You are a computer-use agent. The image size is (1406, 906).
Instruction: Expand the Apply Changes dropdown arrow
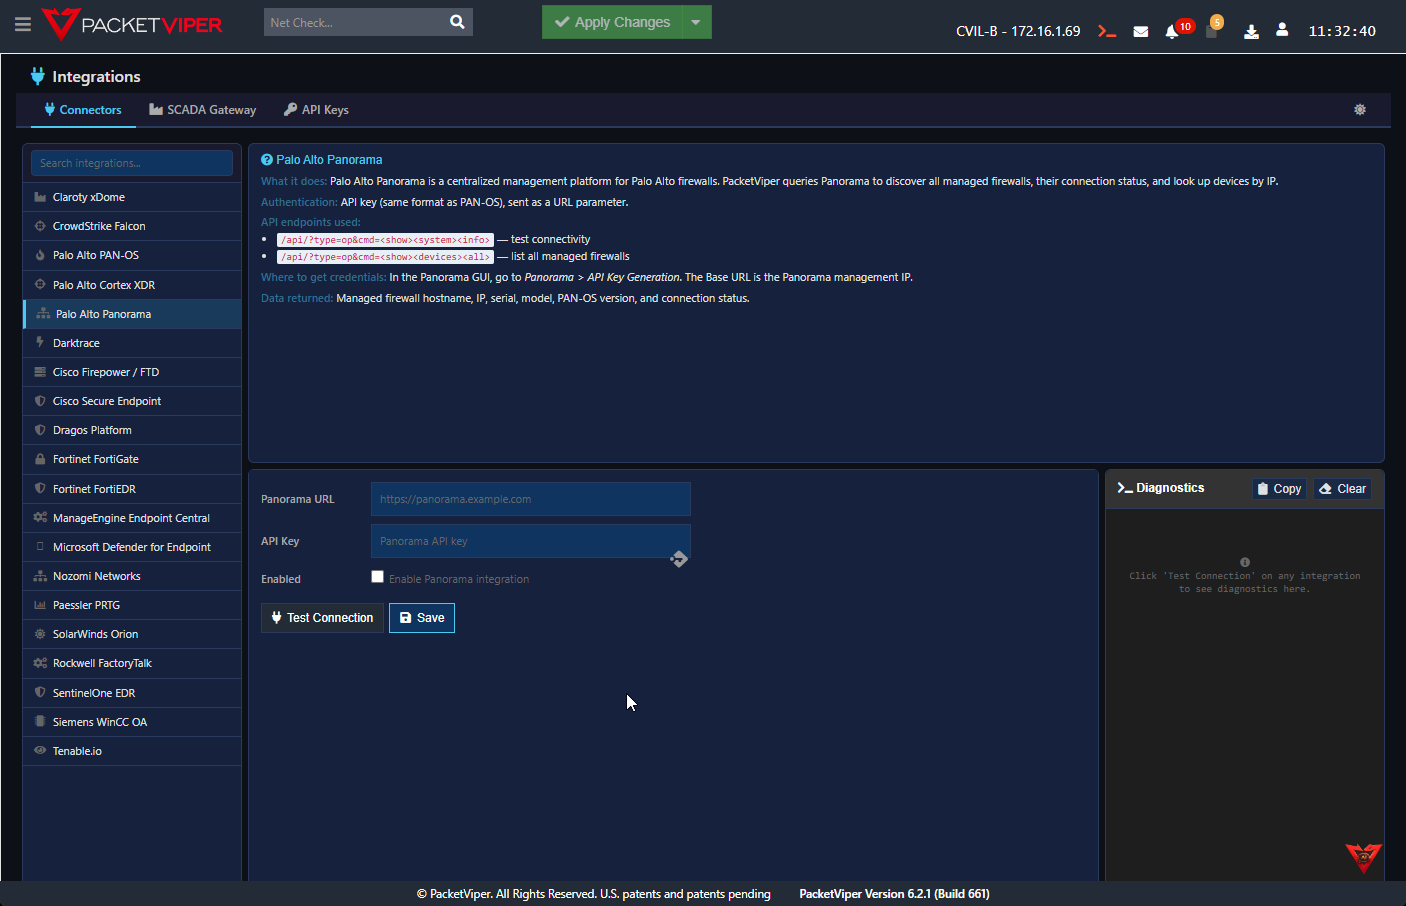[696, 22]
